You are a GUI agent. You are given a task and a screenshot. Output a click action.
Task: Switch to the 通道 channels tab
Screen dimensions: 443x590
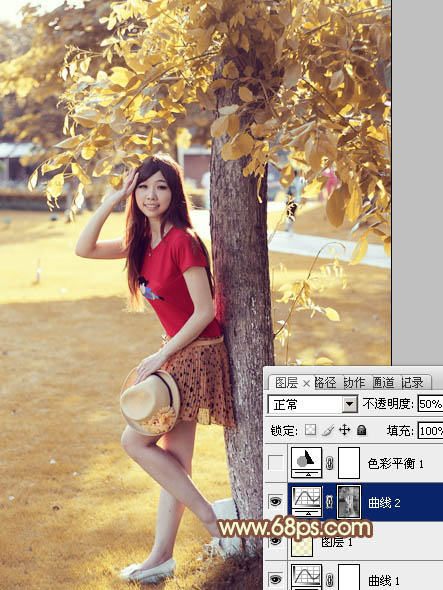pyautogui.click(x=383, y=383)
